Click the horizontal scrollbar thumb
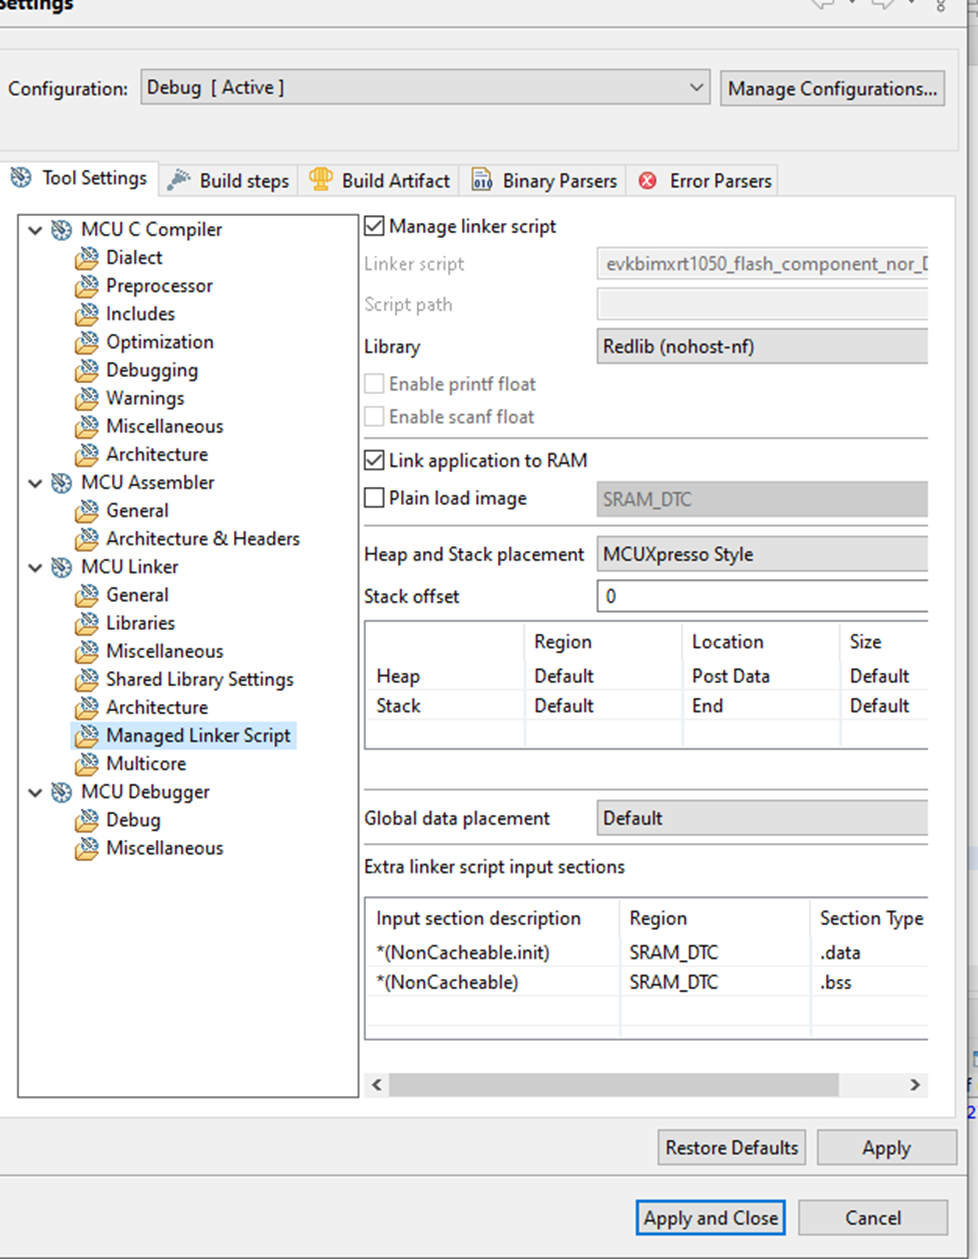Viewport: 978px width, 1259px height. (x=613, y=1085)
